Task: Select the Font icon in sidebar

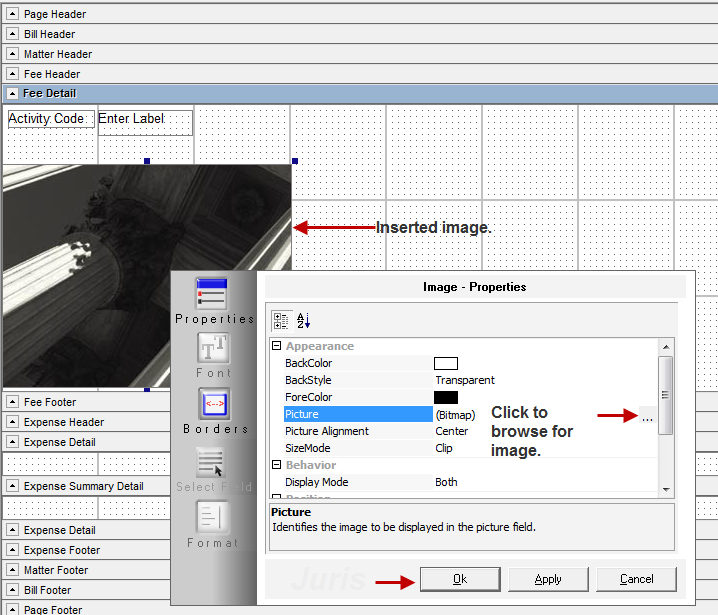Action: coord(213,348)
